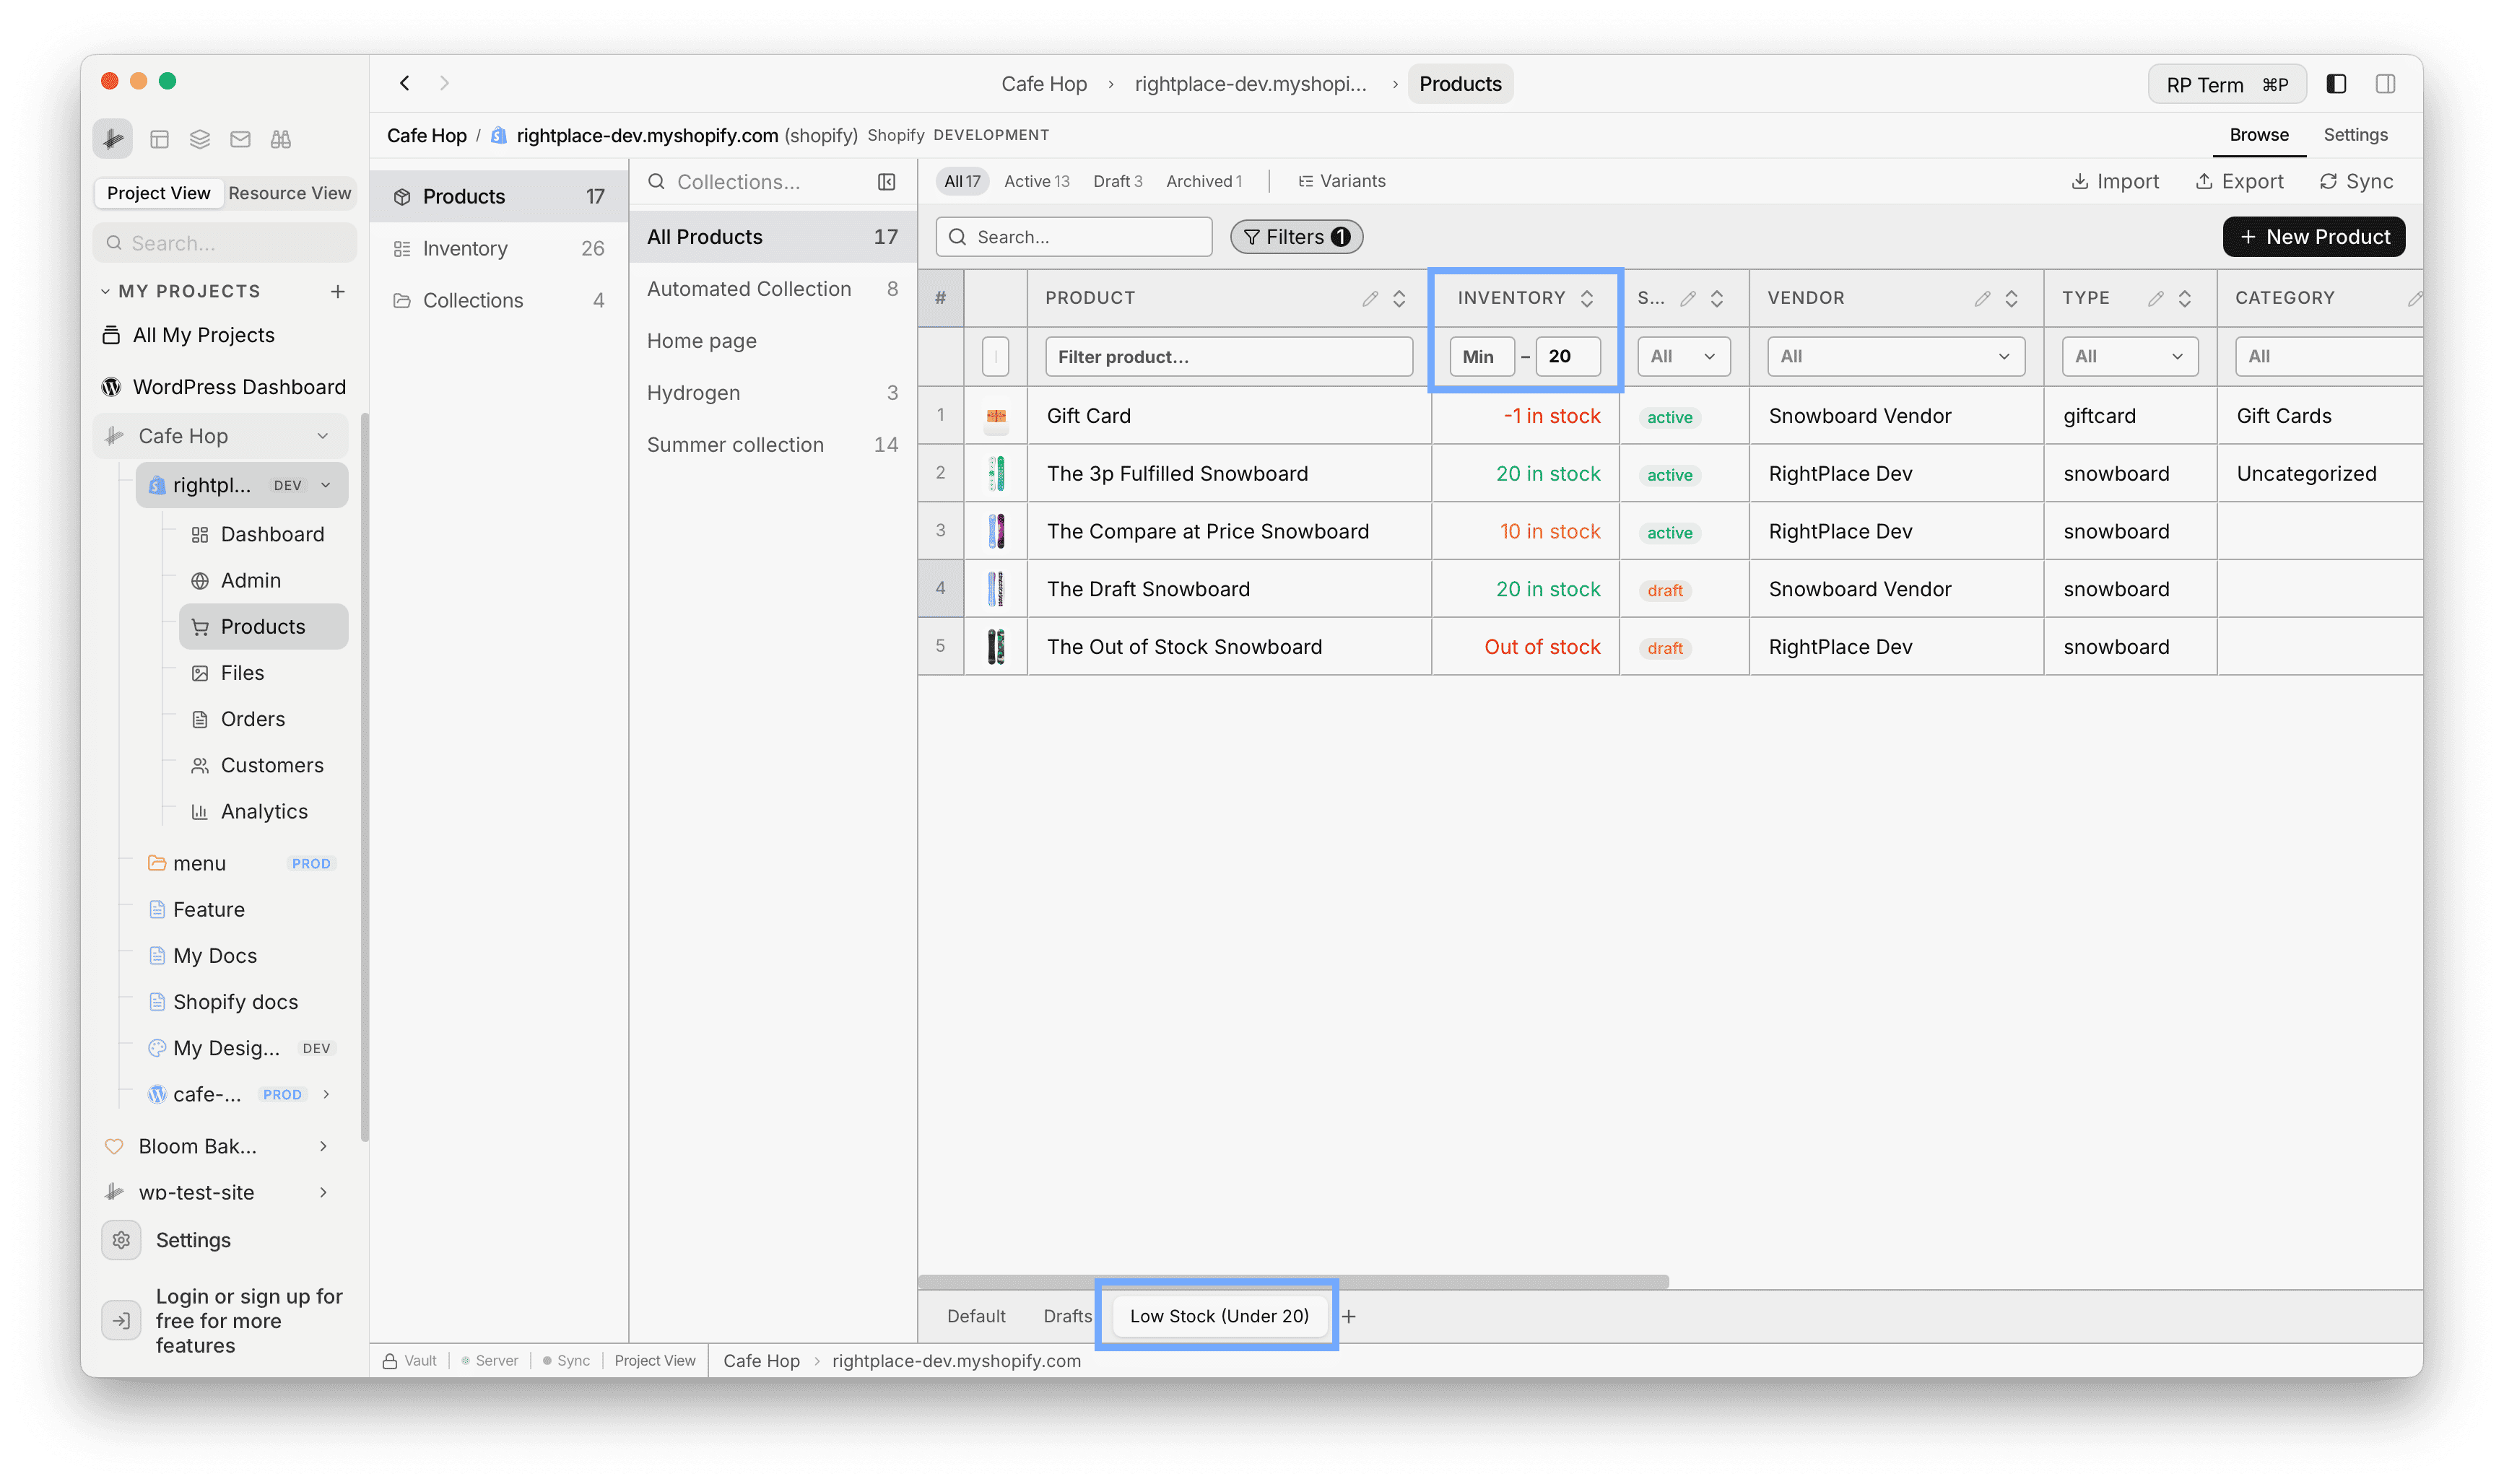Click the collapse collections panel icon
2504x1484 pixels.
pos(886,182)
